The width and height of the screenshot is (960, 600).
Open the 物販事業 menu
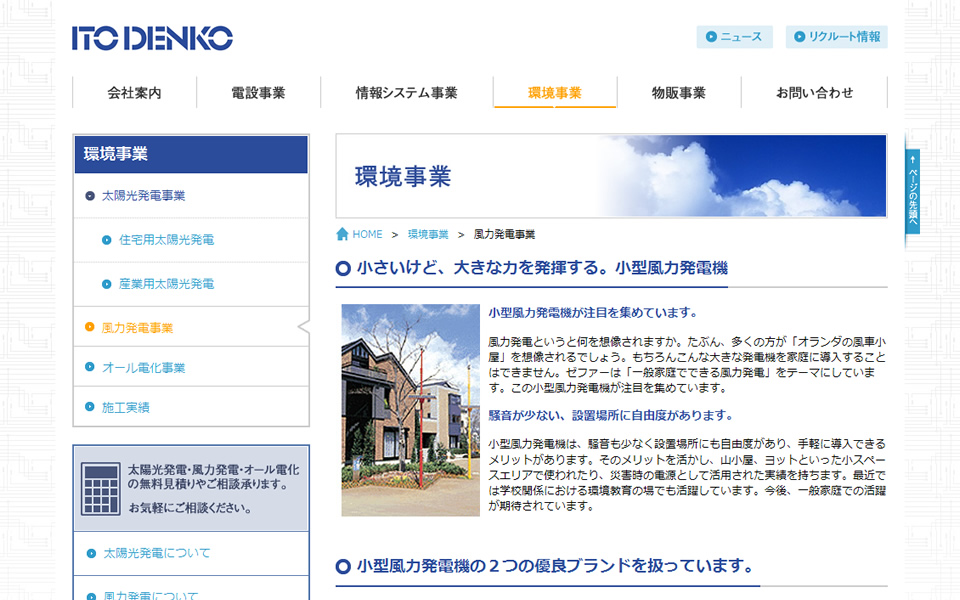[679, 92]
